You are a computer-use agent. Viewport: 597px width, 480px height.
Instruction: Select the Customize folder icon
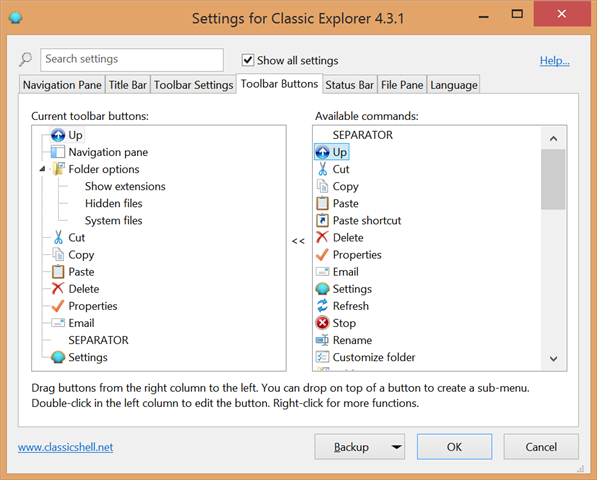[322, 357]
